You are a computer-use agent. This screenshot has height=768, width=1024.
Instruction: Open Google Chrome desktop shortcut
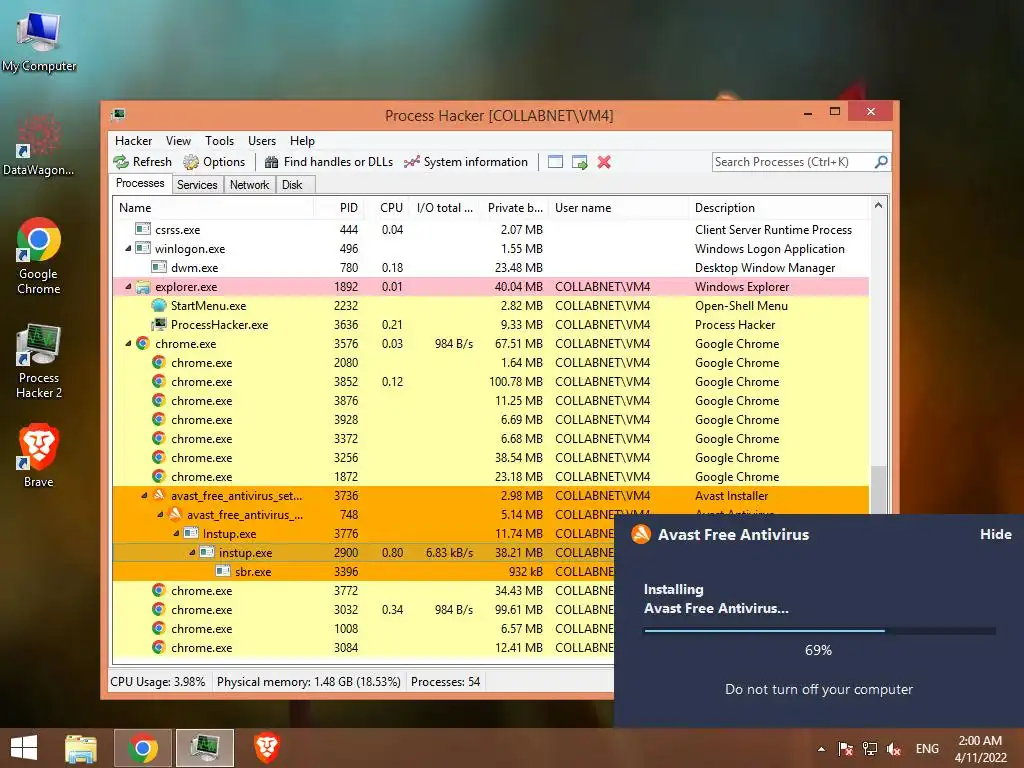pos(39,255)
